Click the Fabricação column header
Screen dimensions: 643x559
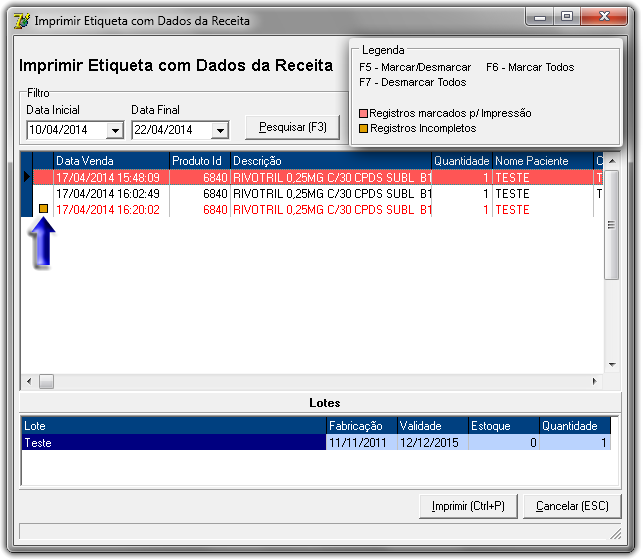(362, 426)
